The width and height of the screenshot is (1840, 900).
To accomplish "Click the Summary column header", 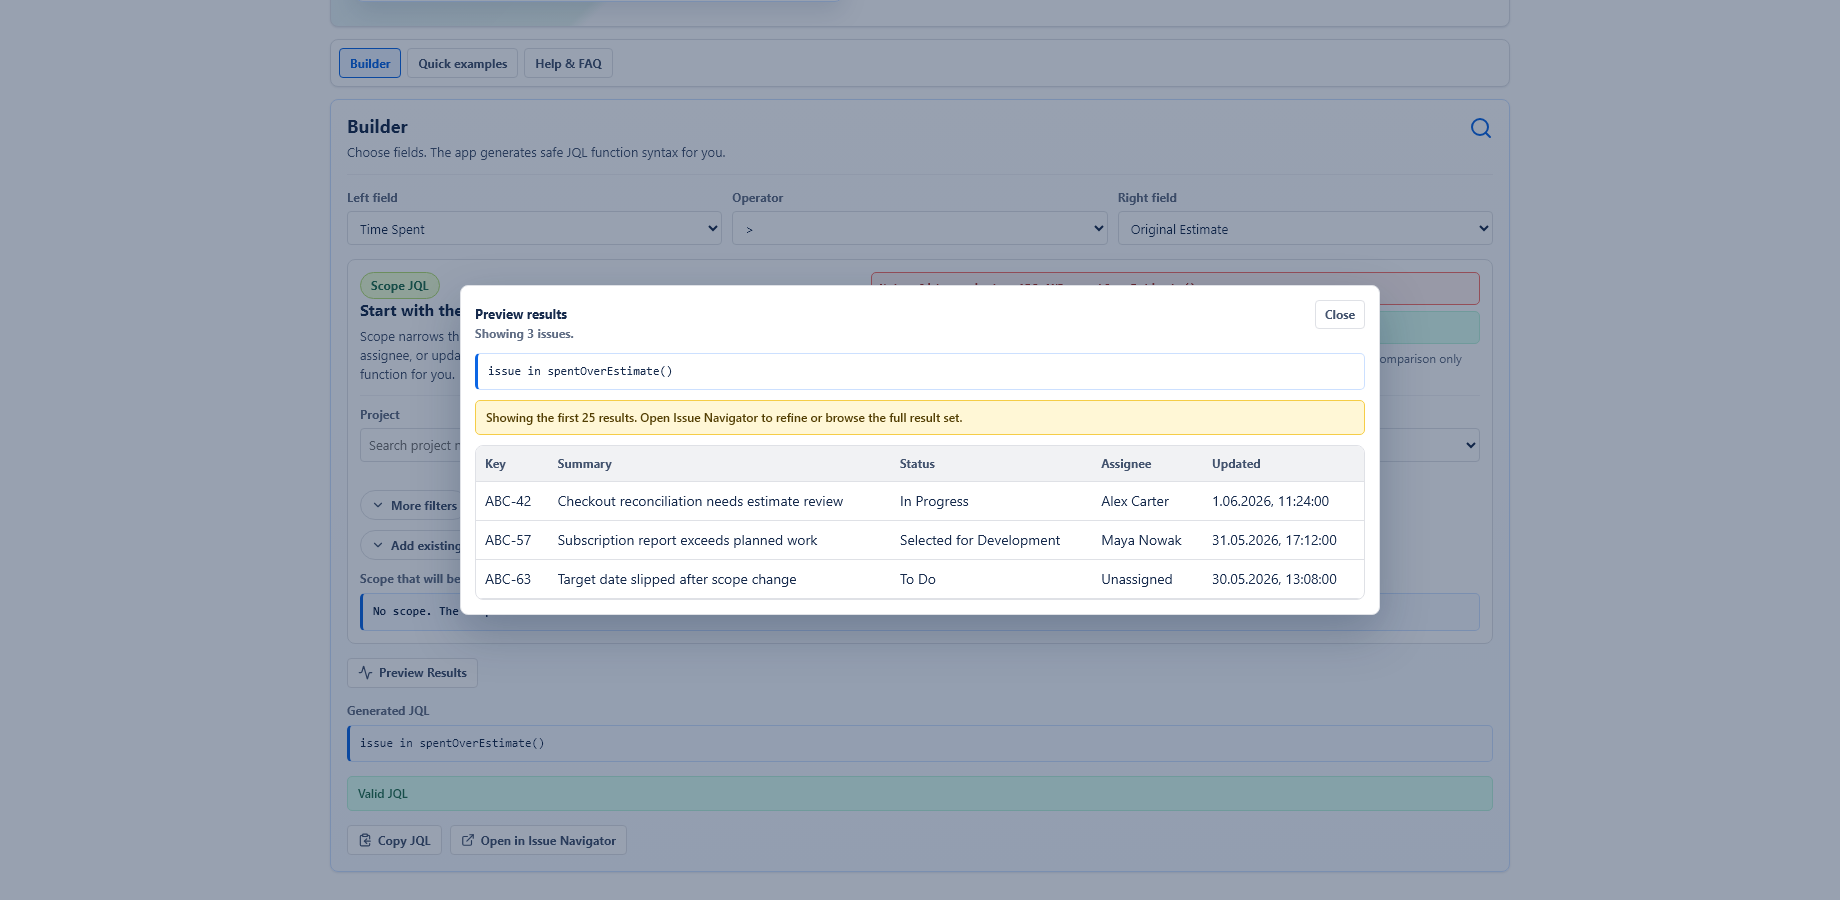I will click(584, 464).
